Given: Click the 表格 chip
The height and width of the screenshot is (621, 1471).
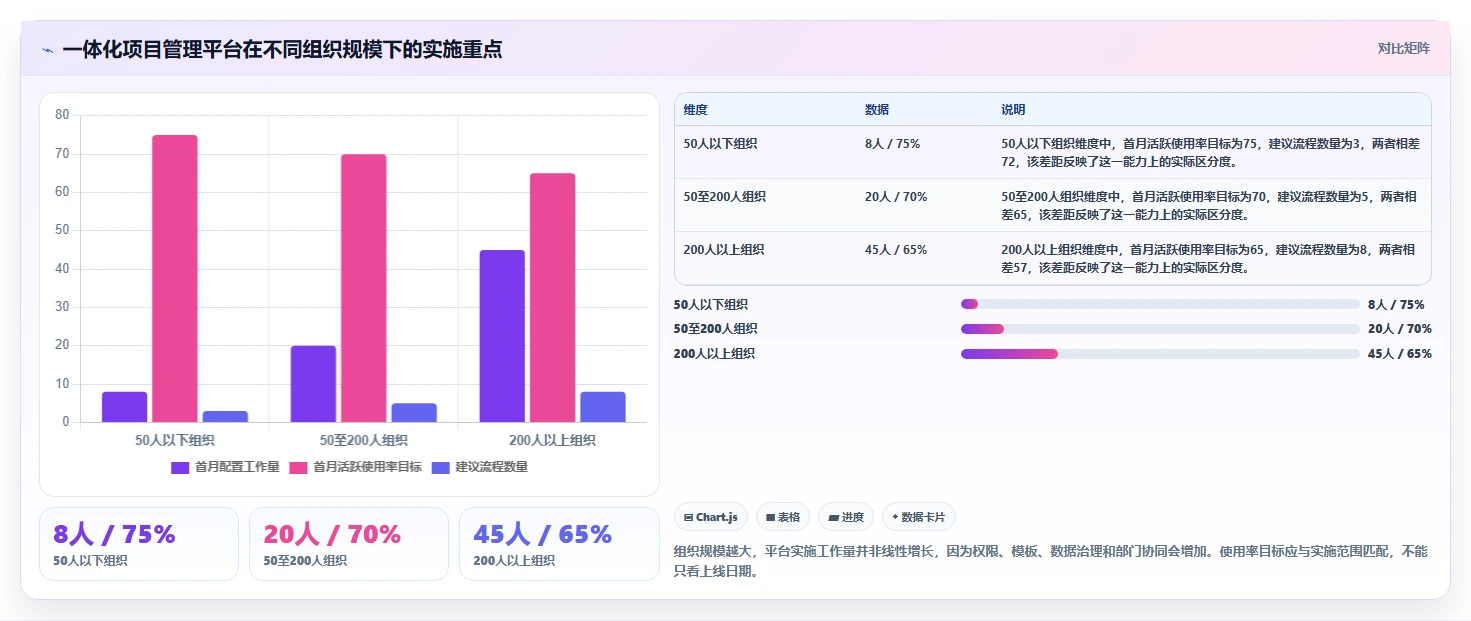Looking at the screenshot, I should click(x=783, y=517).
